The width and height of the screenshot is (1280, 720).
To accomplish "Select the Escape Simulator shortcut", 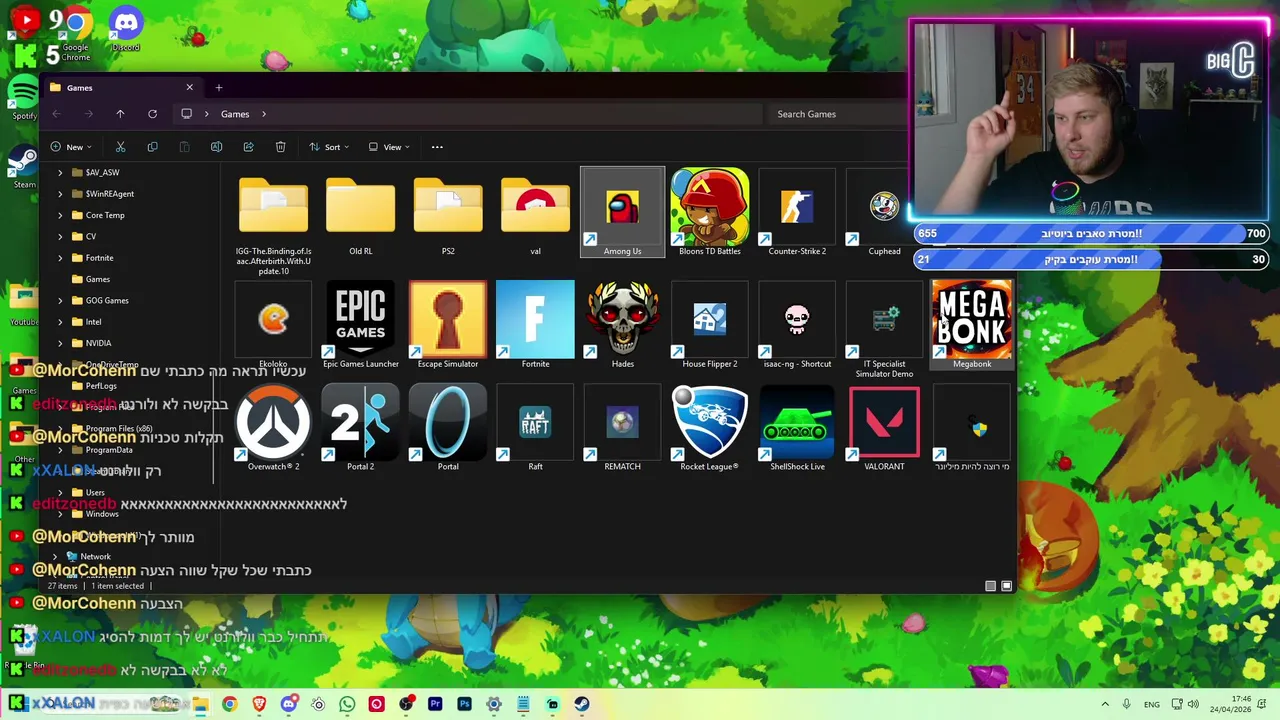I will tap(448, 325).
